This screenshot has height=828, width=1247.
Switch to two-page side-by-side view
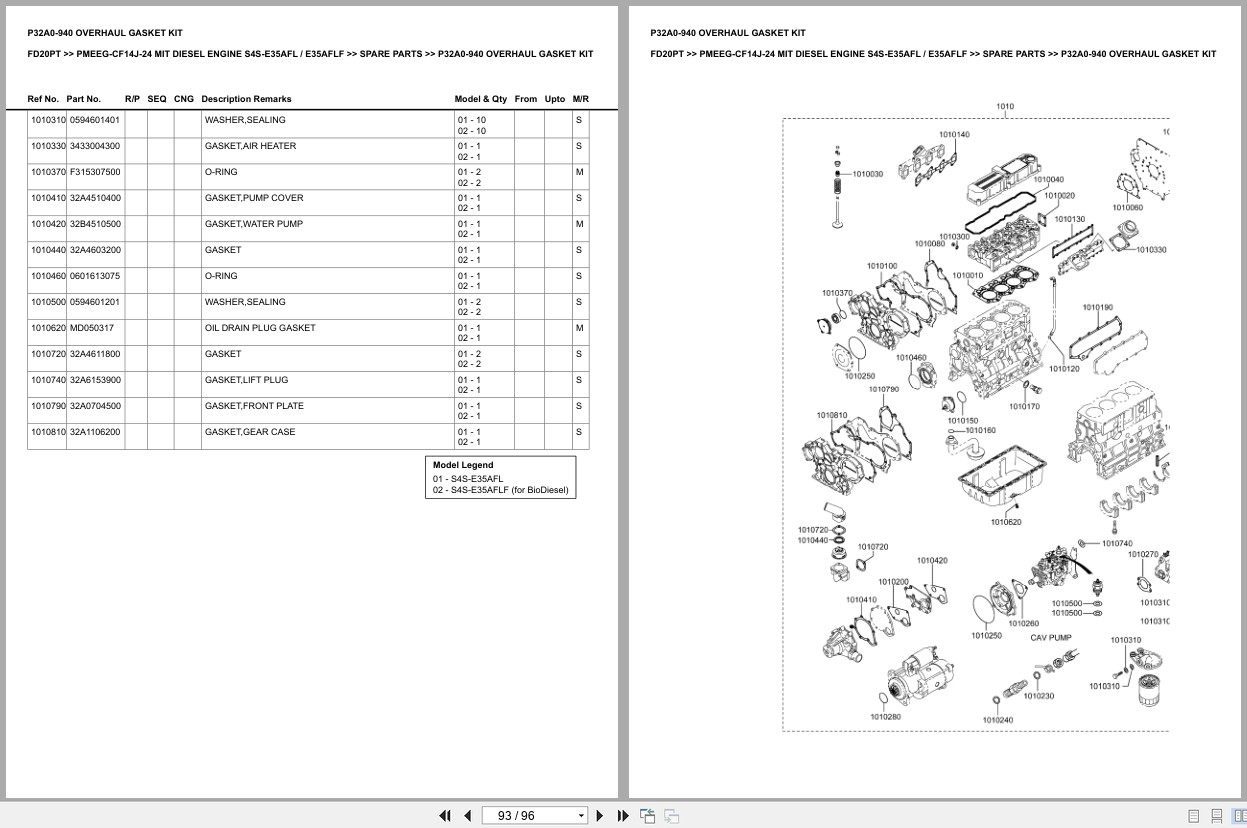click(1239, 816)
